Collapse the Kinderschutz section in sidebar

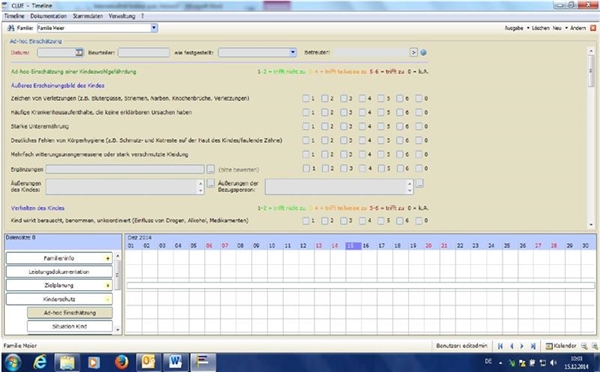108,299
